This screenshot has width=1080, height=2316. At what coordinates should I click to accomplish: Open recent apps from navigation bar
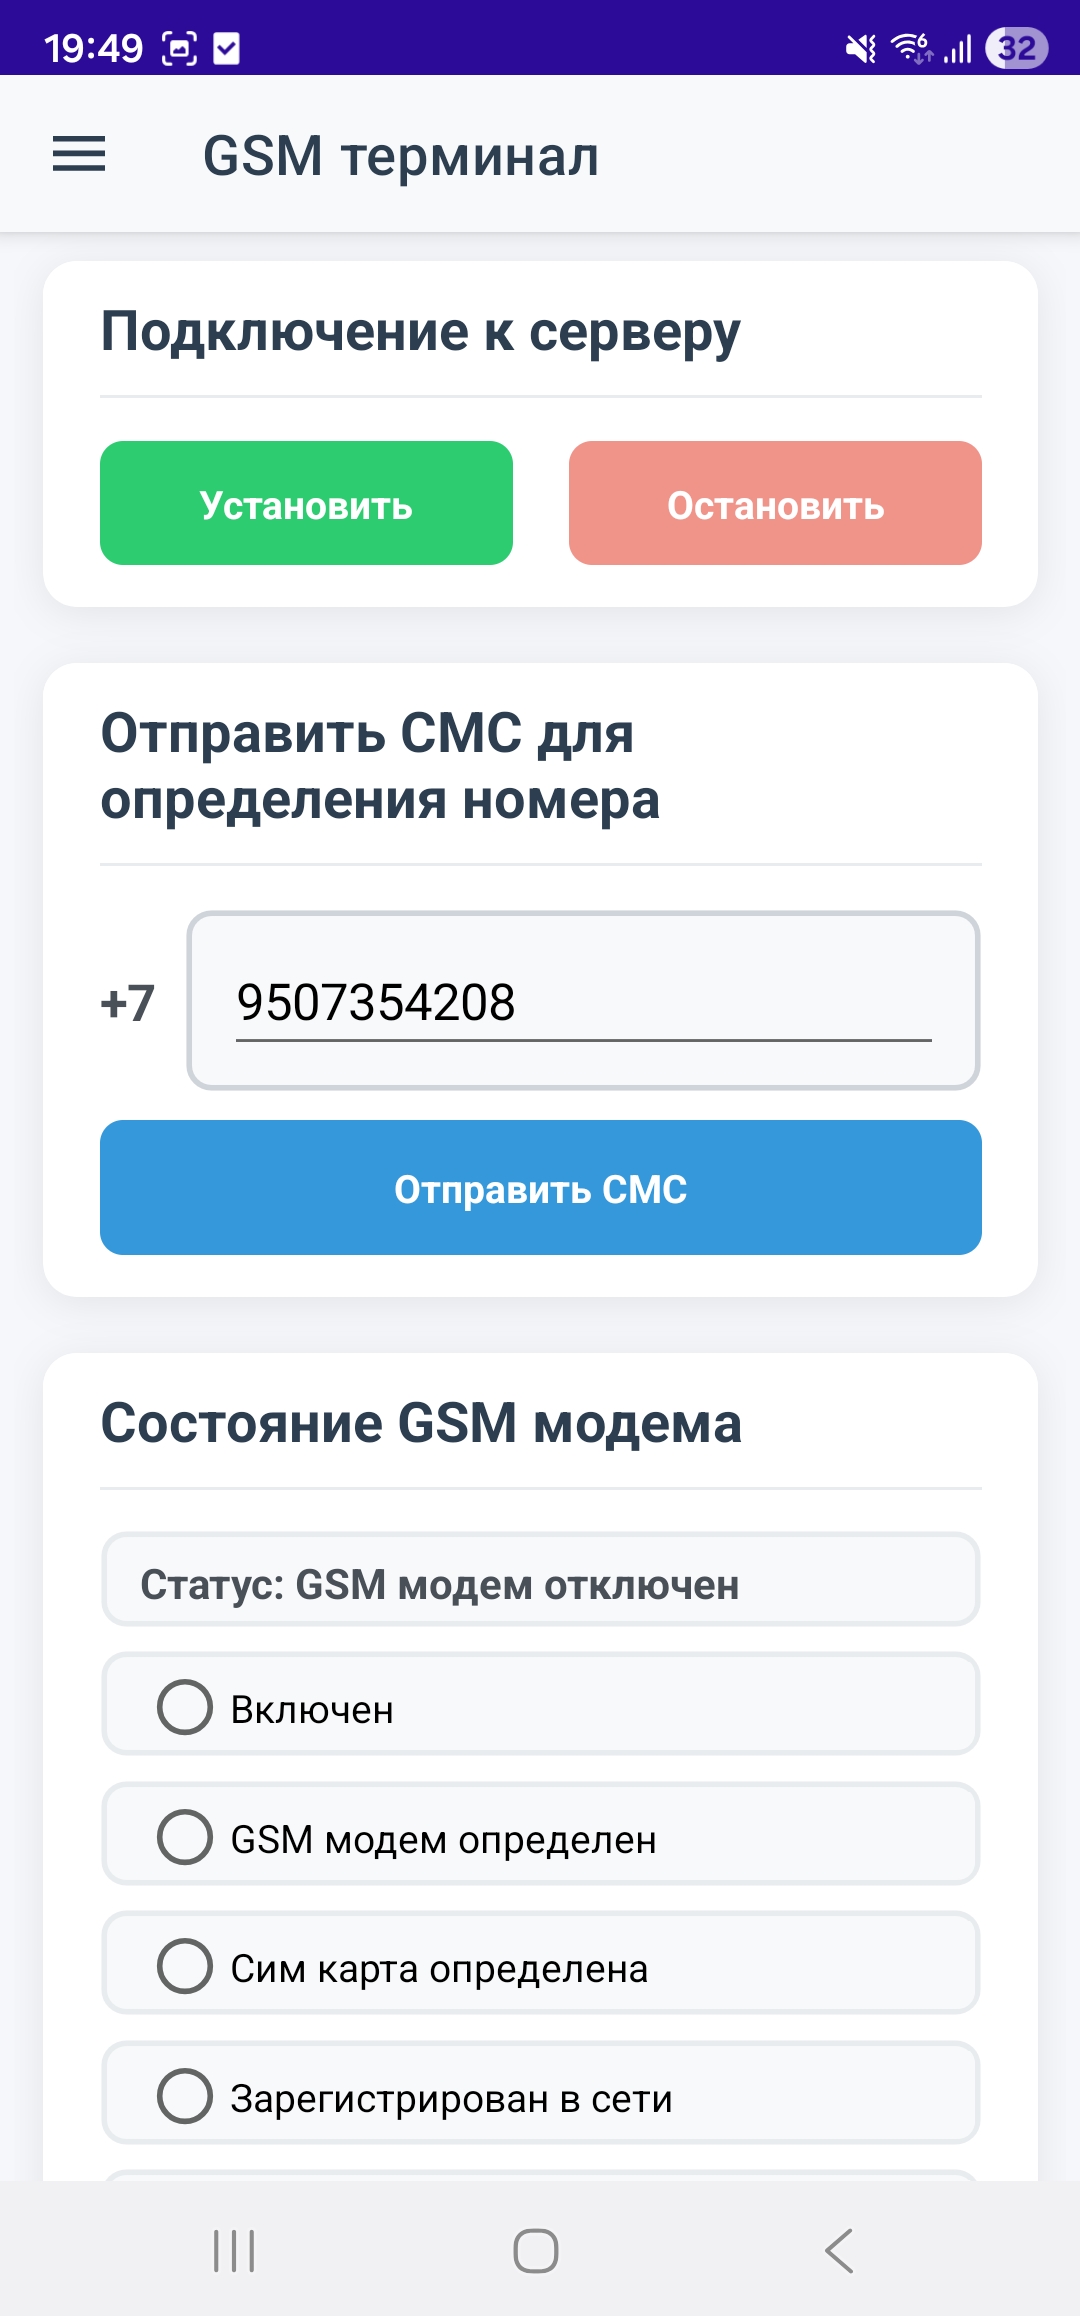[x=234, y=2251]
